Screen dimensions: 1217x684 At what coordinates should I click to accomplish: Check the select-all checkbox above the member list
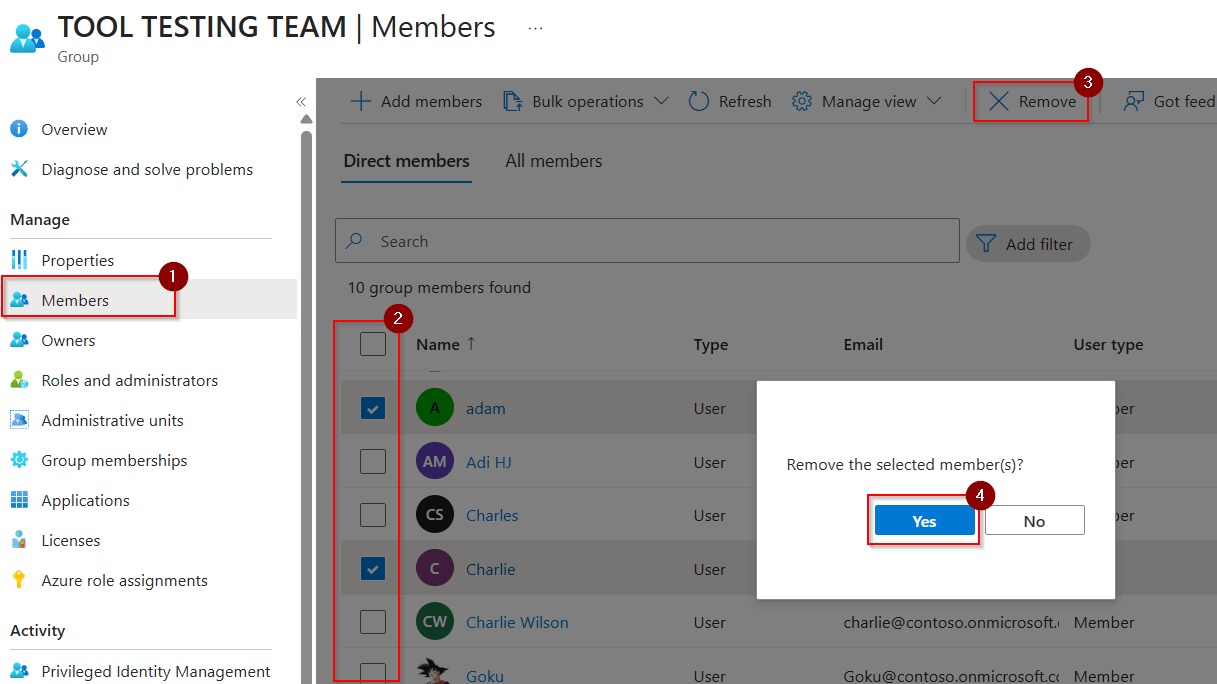click(x=372, y=343)
